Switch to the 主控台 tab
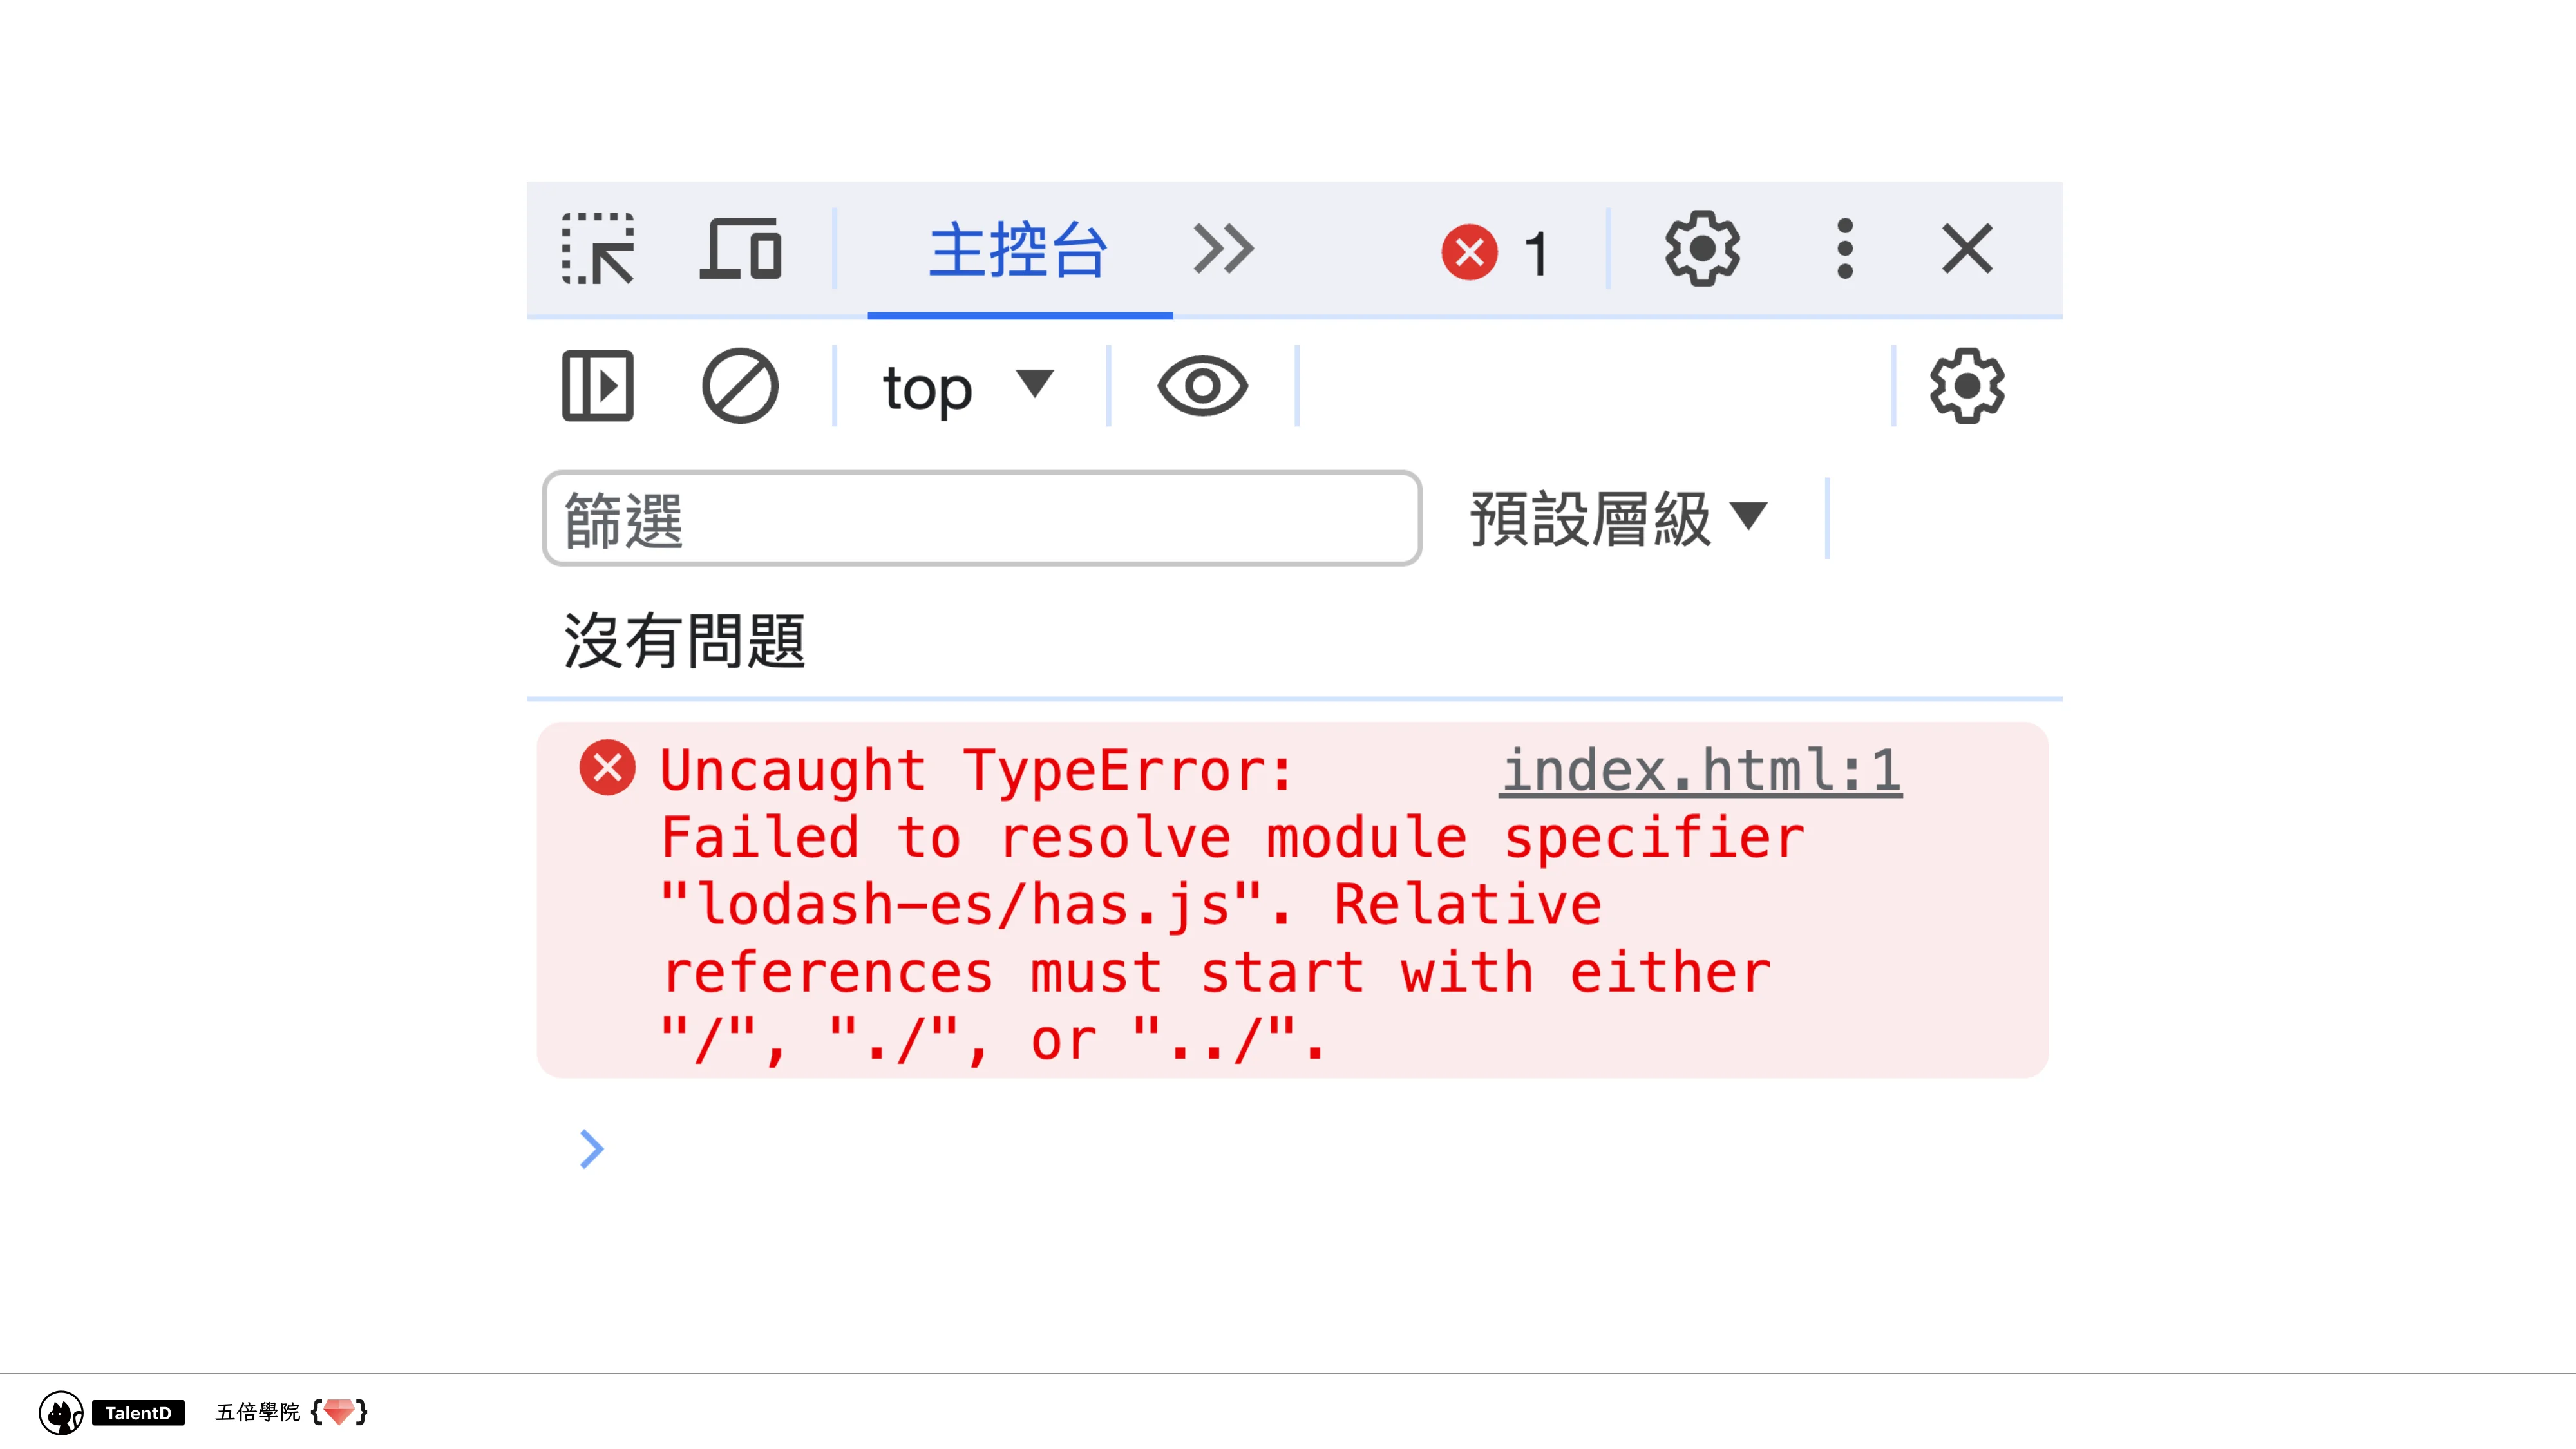This screenshot has height=1449, width=2576. pos(1018,250)
